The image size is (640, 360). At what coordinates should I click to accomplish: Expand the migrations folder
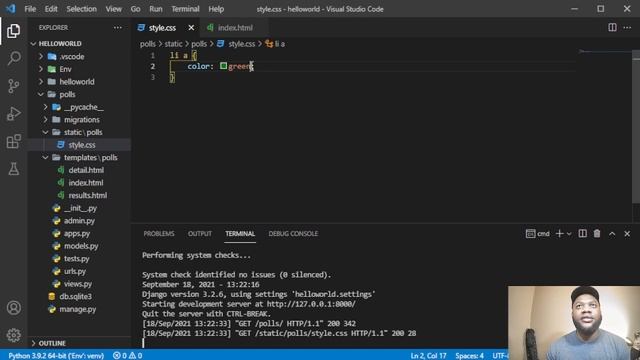[x=45, y=120]
